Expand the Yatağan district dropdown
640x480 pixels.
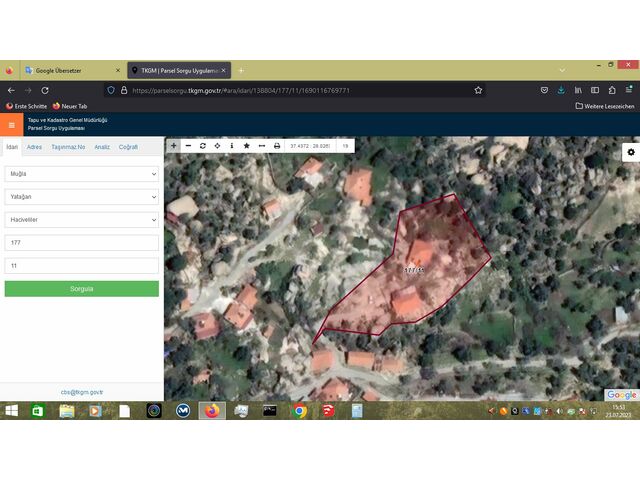coord(81,197)
